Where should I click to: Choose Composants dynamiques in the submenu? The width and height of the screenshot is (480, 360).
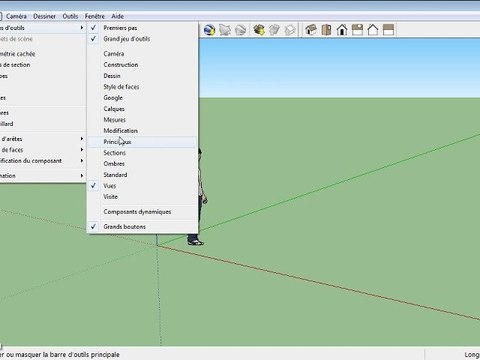point(142,212)
